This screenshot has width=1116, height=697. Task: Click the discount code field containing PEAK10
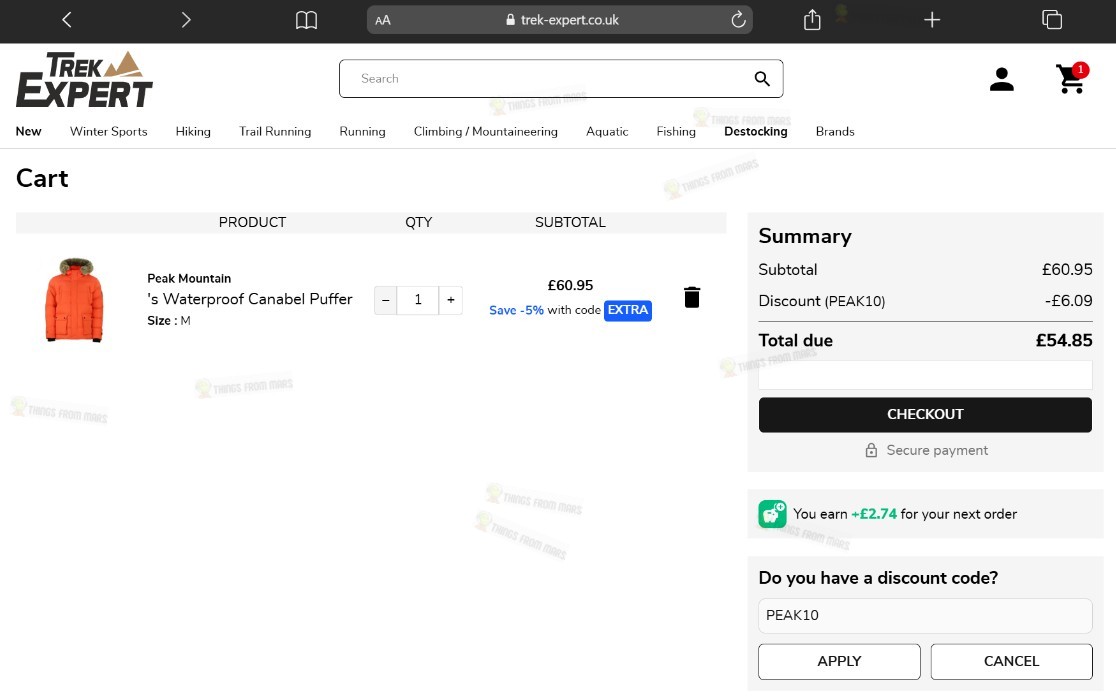tap(925, 616)
